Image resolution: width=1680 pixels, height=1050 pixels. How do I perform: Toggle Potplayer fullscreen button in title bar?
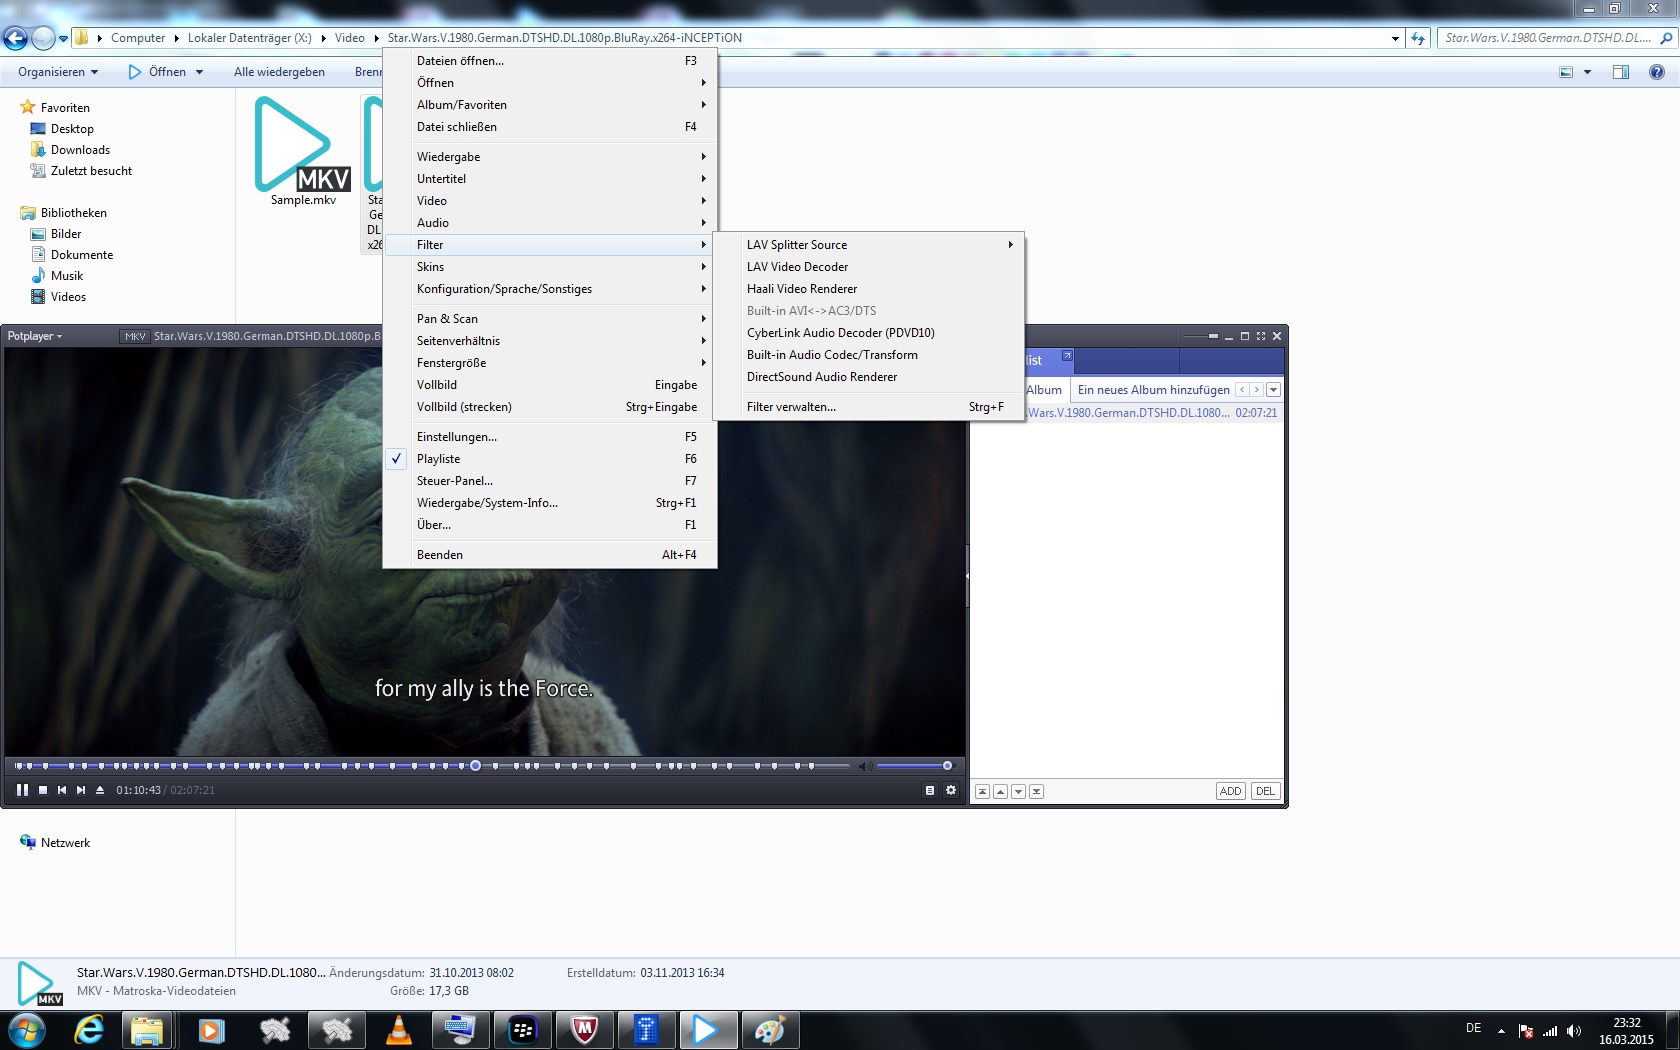1261,336
